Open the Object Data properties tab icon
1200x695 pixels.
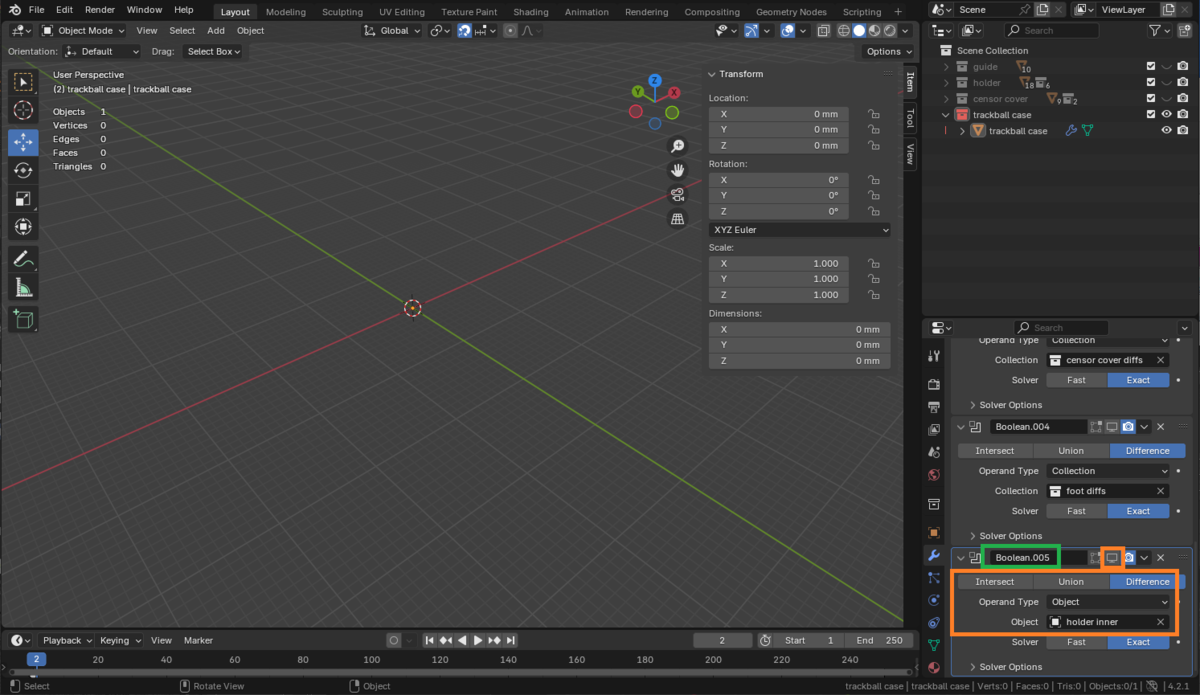pos(934,645)
